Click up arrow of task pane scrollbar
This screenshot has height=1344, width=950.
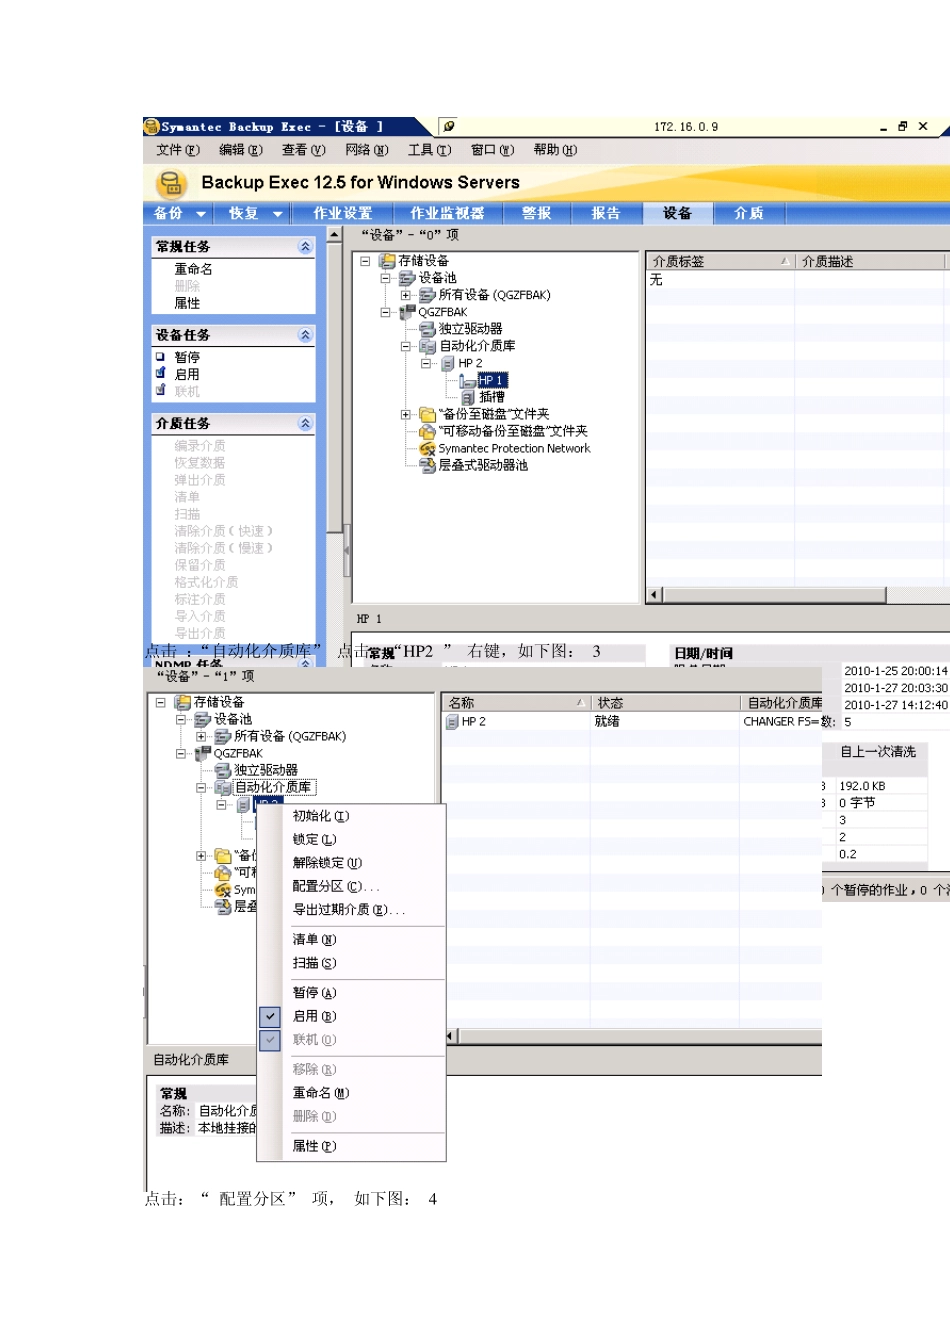(x=335, y=235)
